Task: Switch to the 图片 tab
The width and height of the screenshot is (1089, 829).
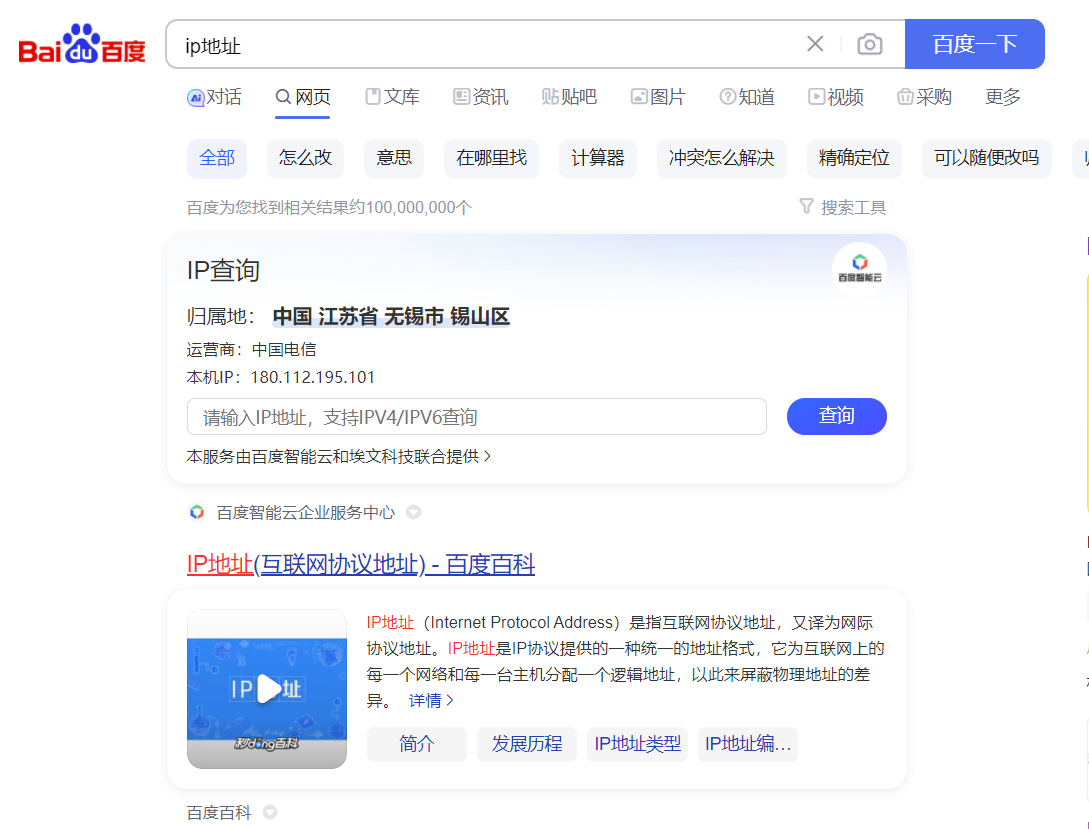Action: (658, 97)
